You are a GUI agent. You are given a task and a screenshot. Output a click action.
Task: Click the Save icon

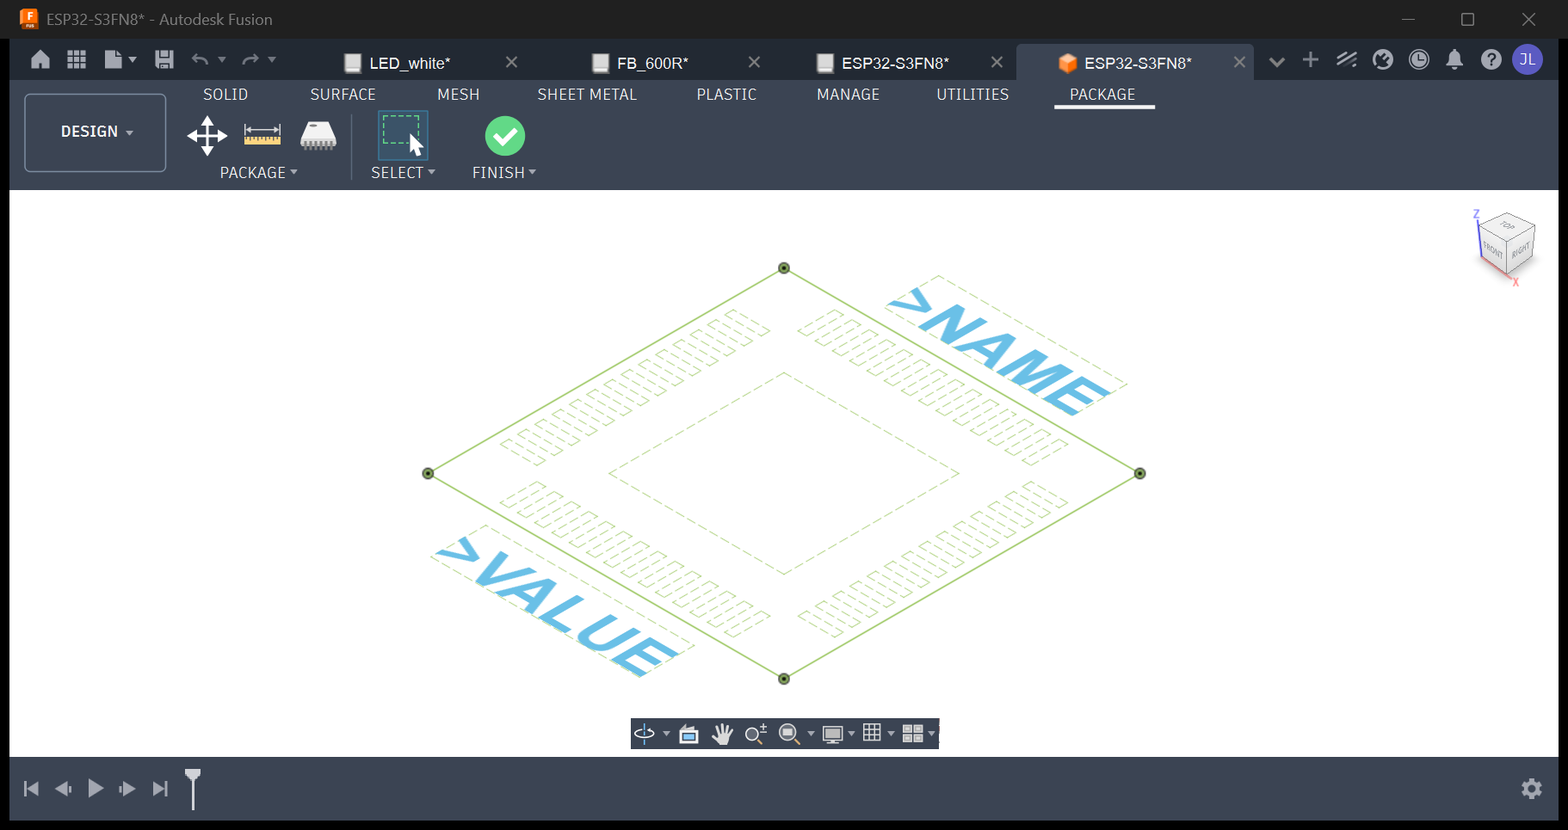[x=165, y=60]
